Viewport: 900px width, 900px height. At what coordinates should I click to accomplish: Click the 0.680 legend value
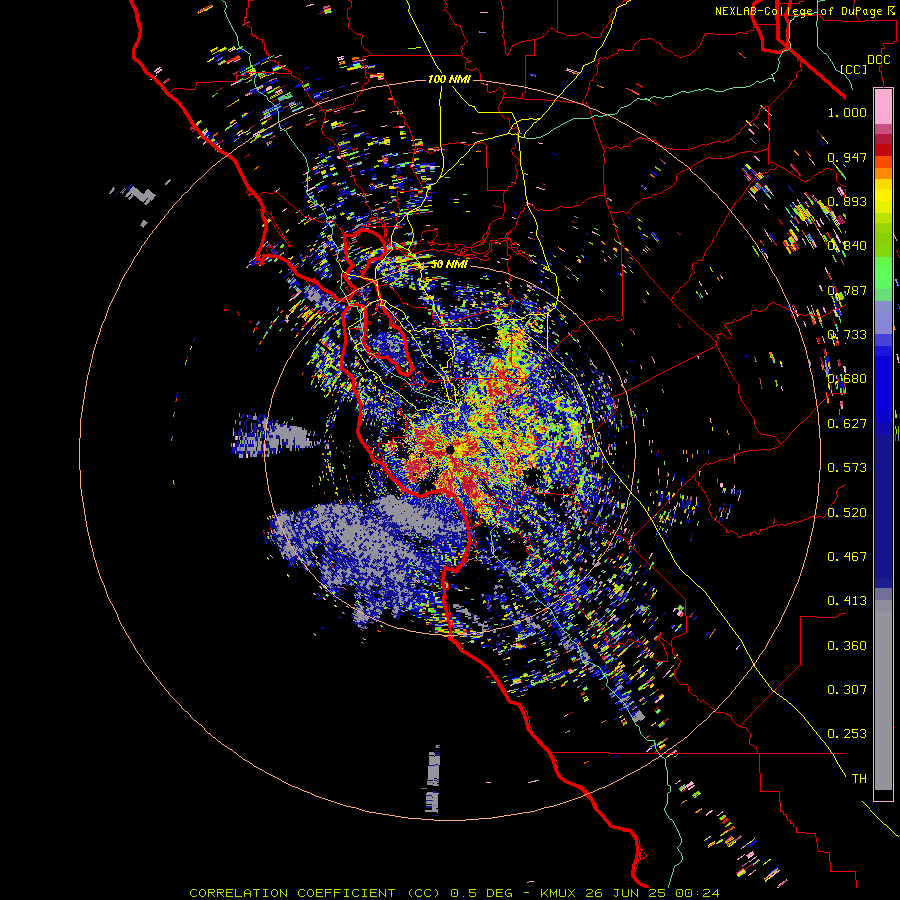coord(847,379)
